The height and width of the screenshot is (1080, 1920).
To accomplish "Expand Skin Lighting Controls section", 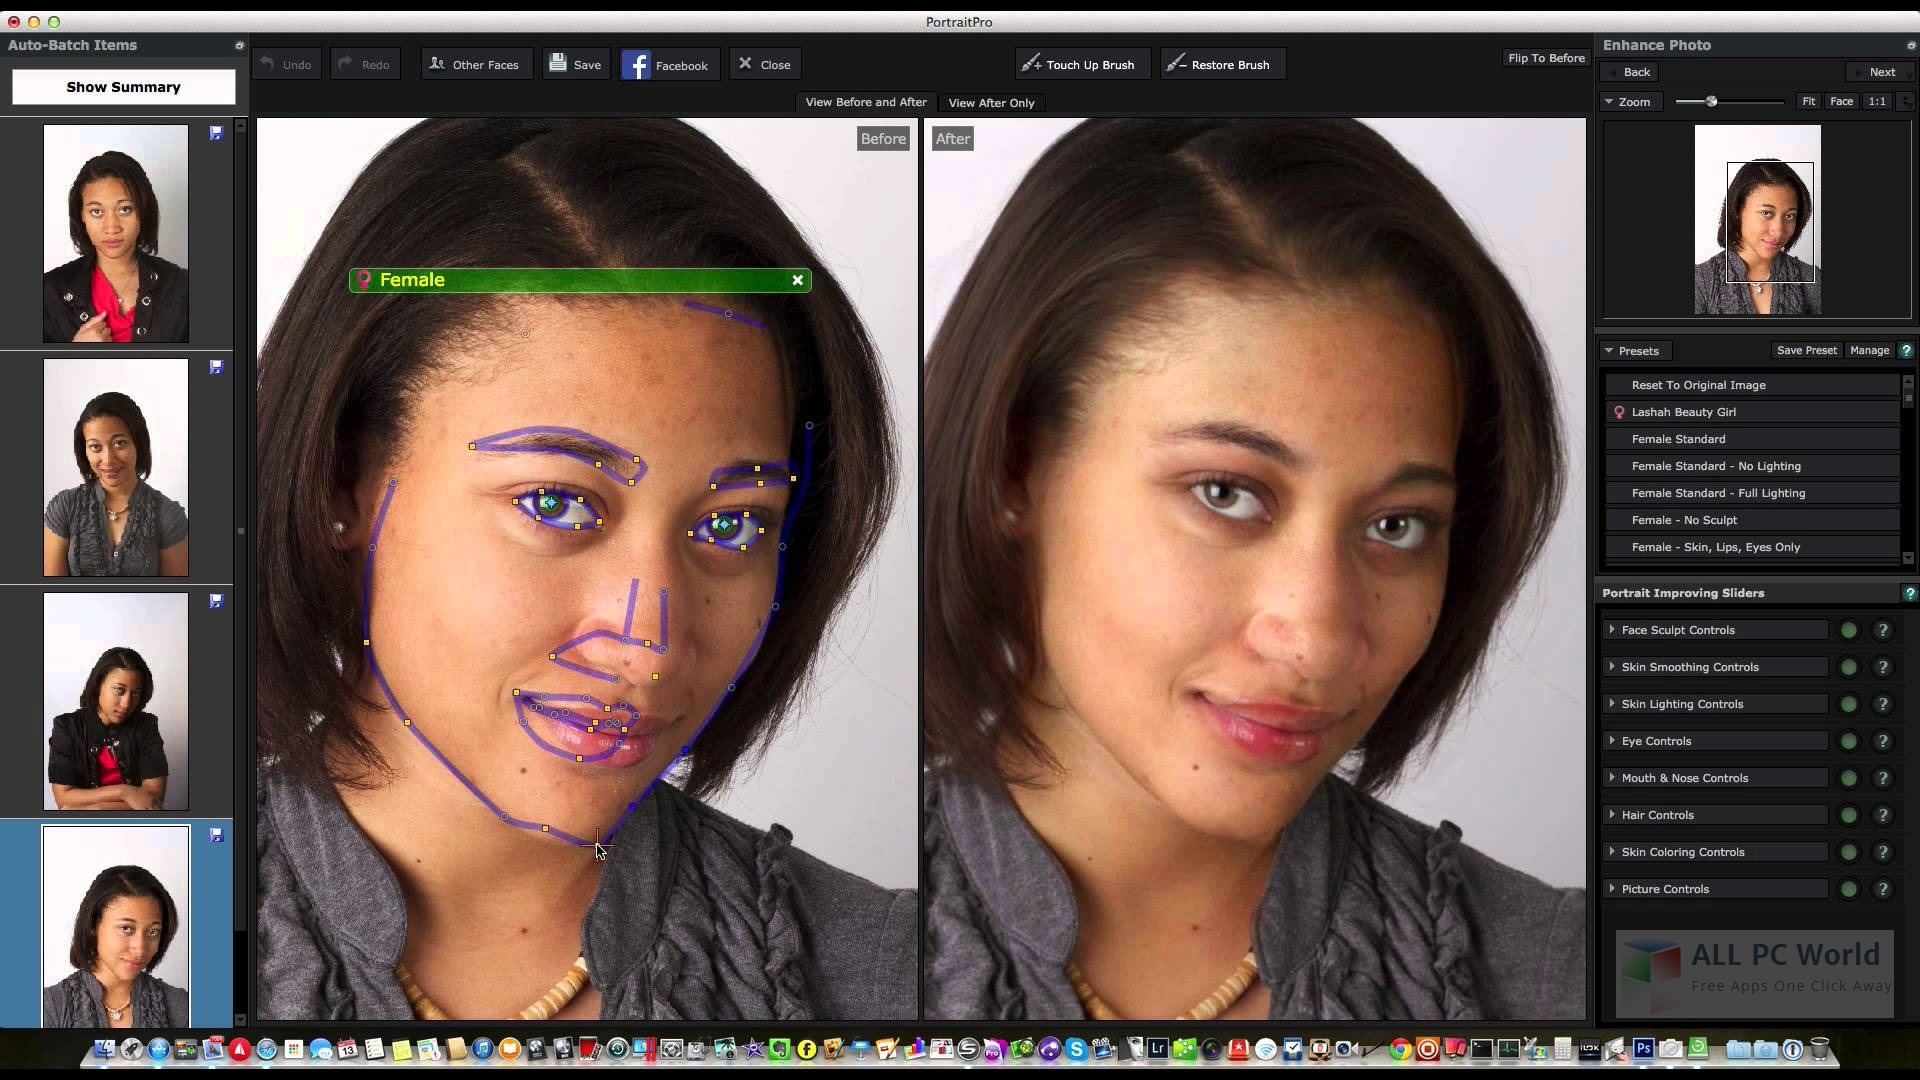I will 1612,704.
